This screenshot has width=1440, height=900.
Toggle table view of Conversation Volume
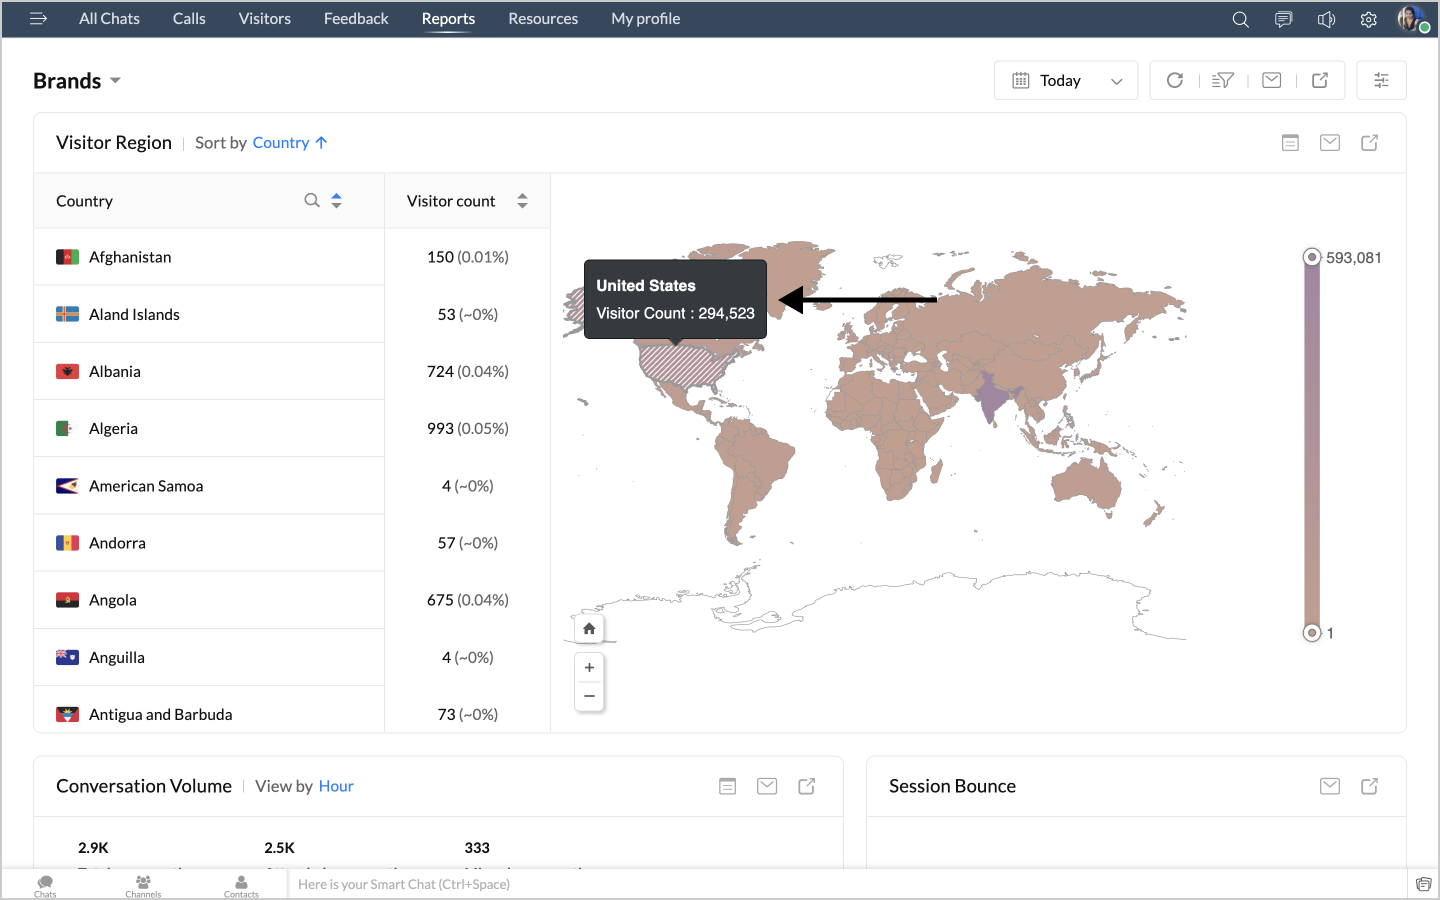[x=728, y=787]
